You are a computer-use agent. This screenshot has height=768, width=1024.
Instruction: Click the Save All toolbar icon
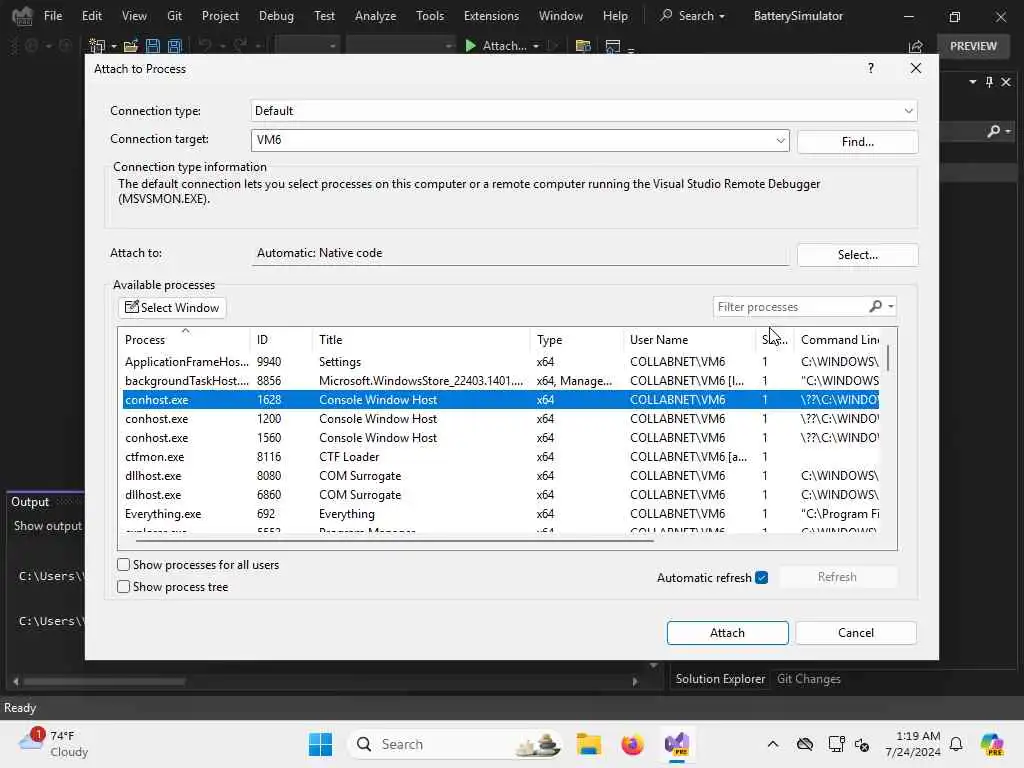[x=174, y=46]
